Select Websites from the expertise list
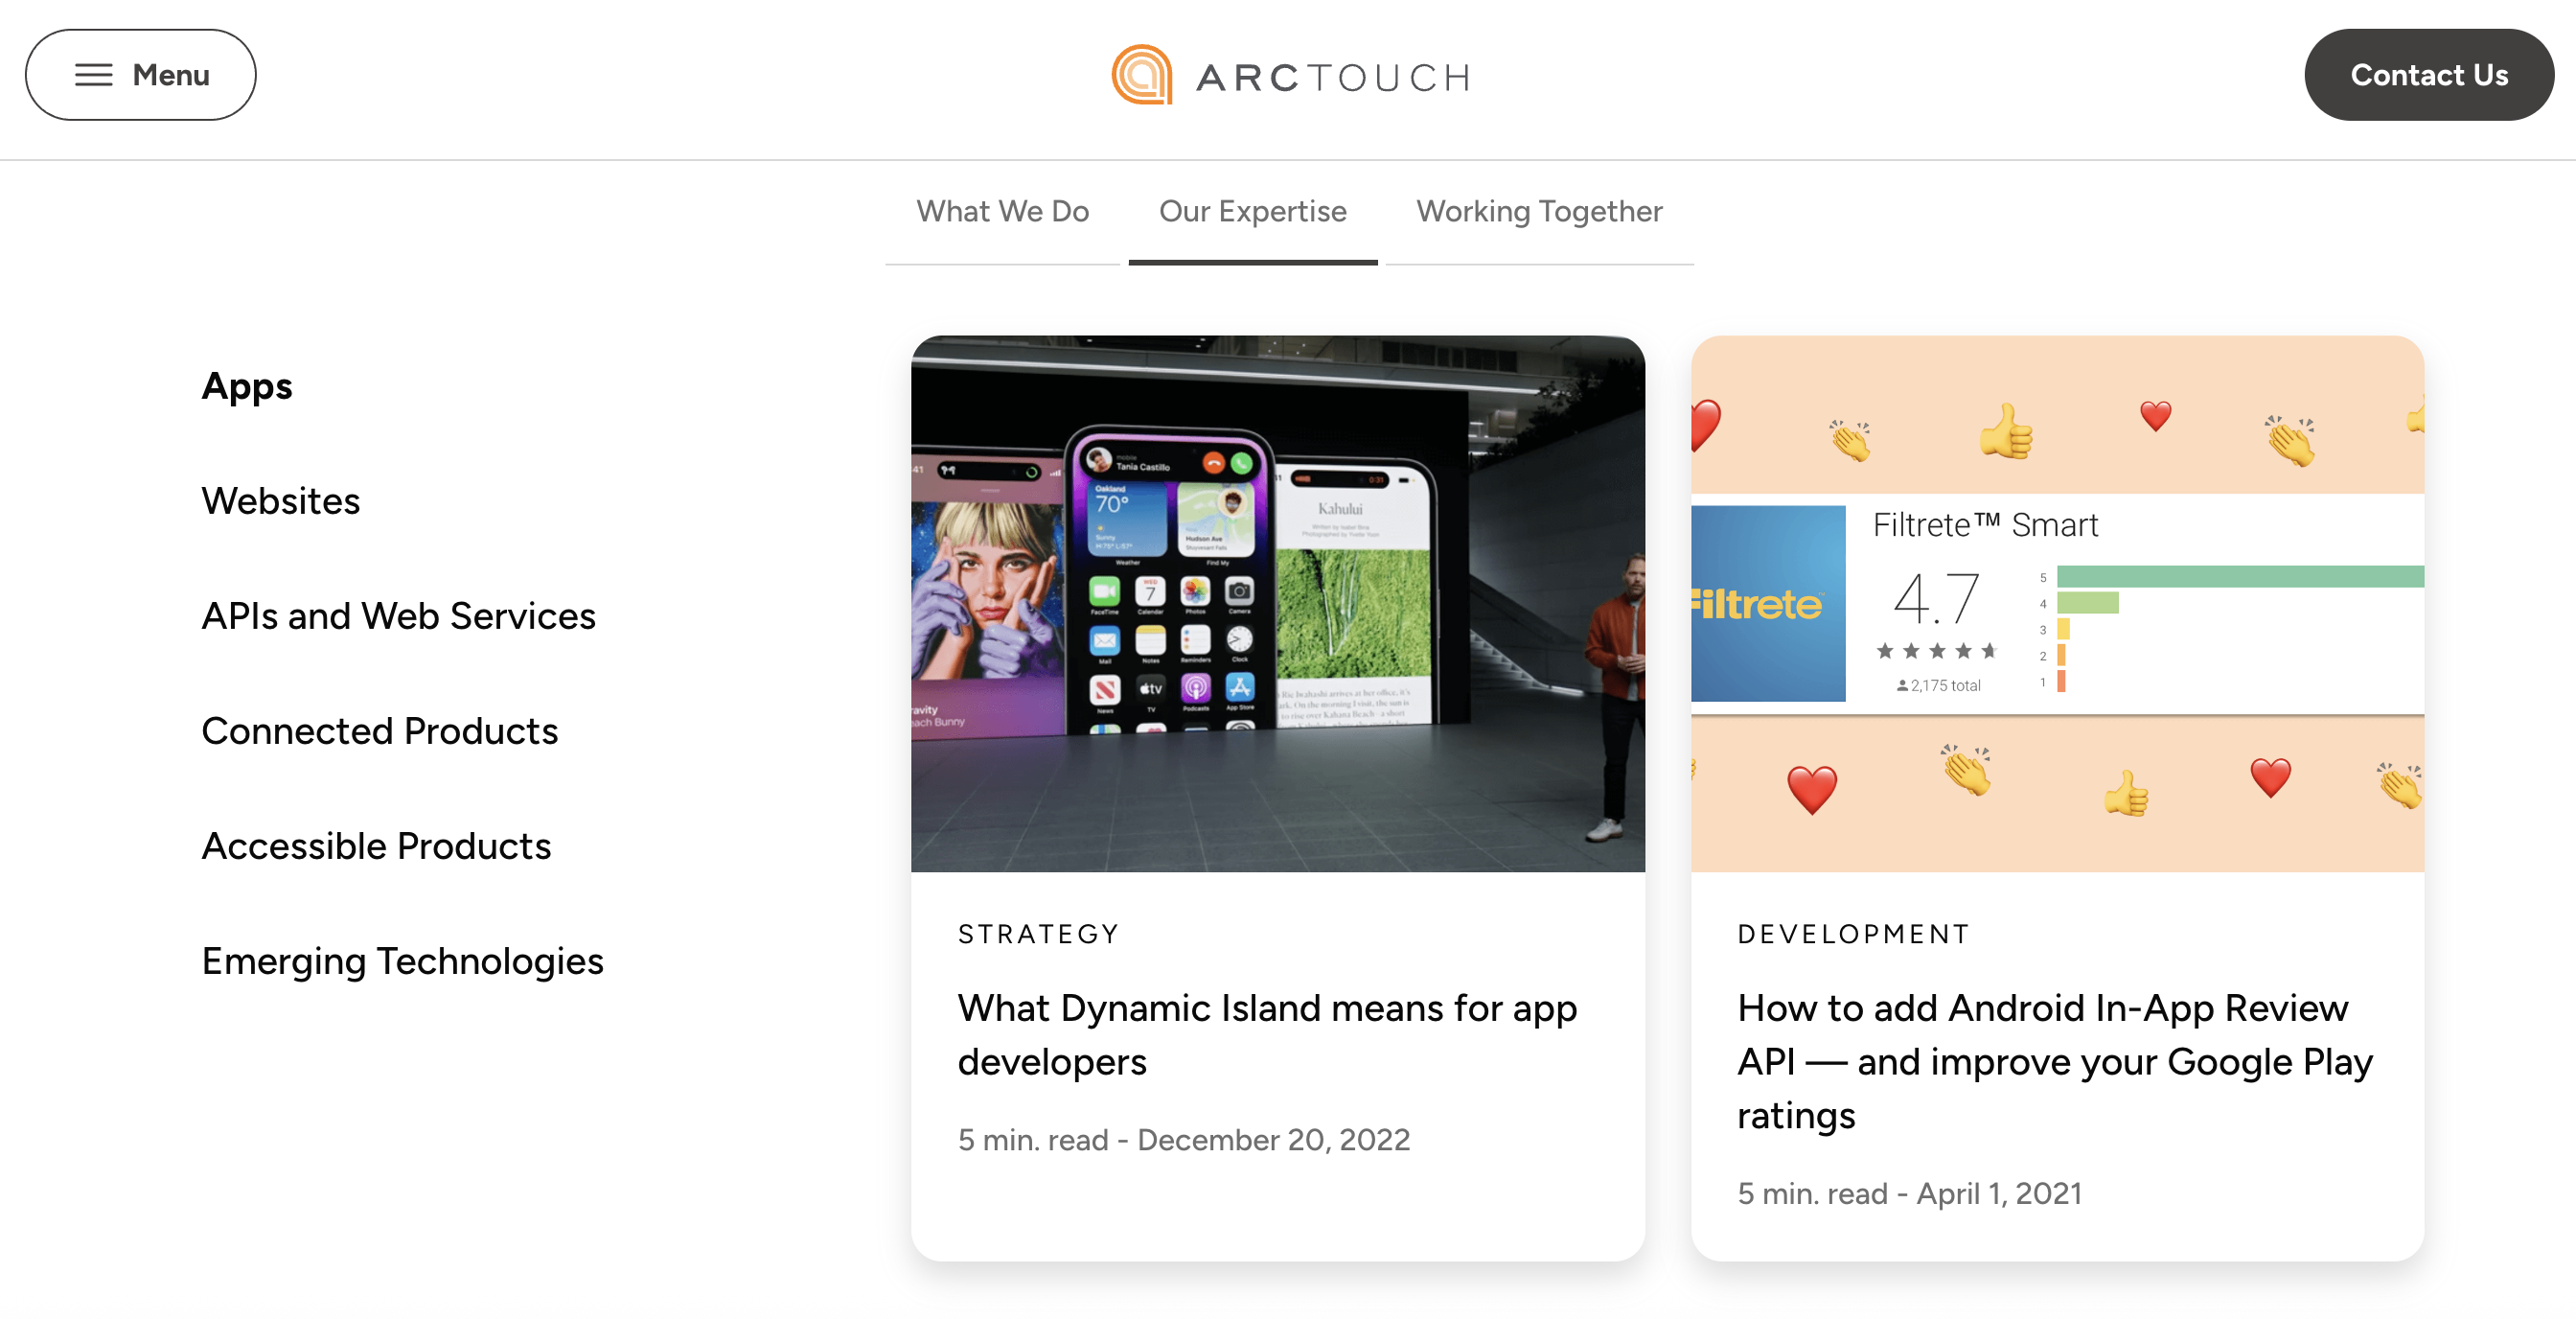 tap(281, 501)
